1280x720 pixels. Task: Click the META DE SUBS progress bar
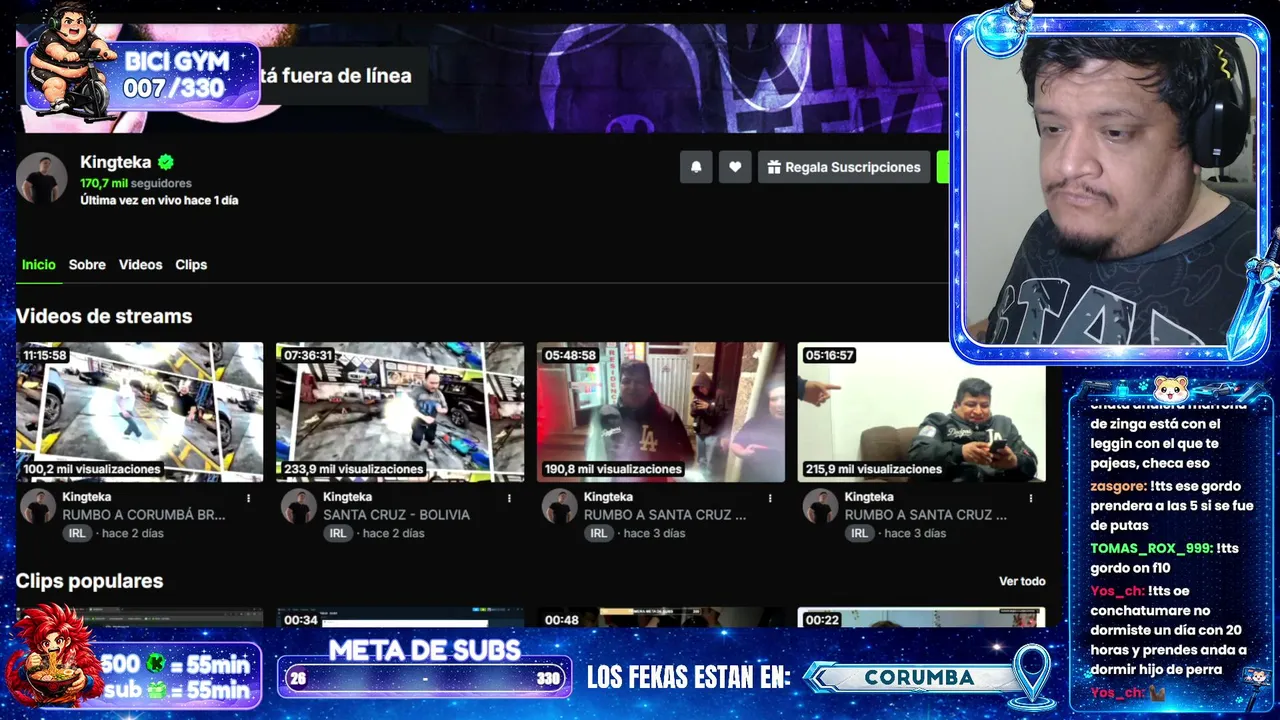point(424,678)
